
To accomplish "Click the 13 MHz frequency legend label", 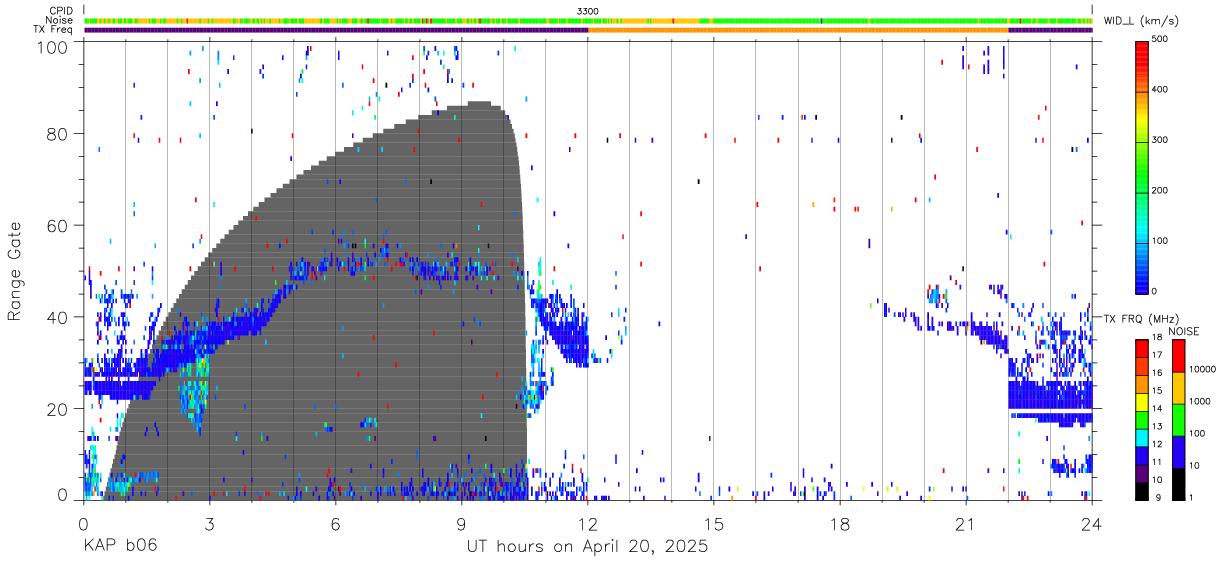I will coord(1158,427).
